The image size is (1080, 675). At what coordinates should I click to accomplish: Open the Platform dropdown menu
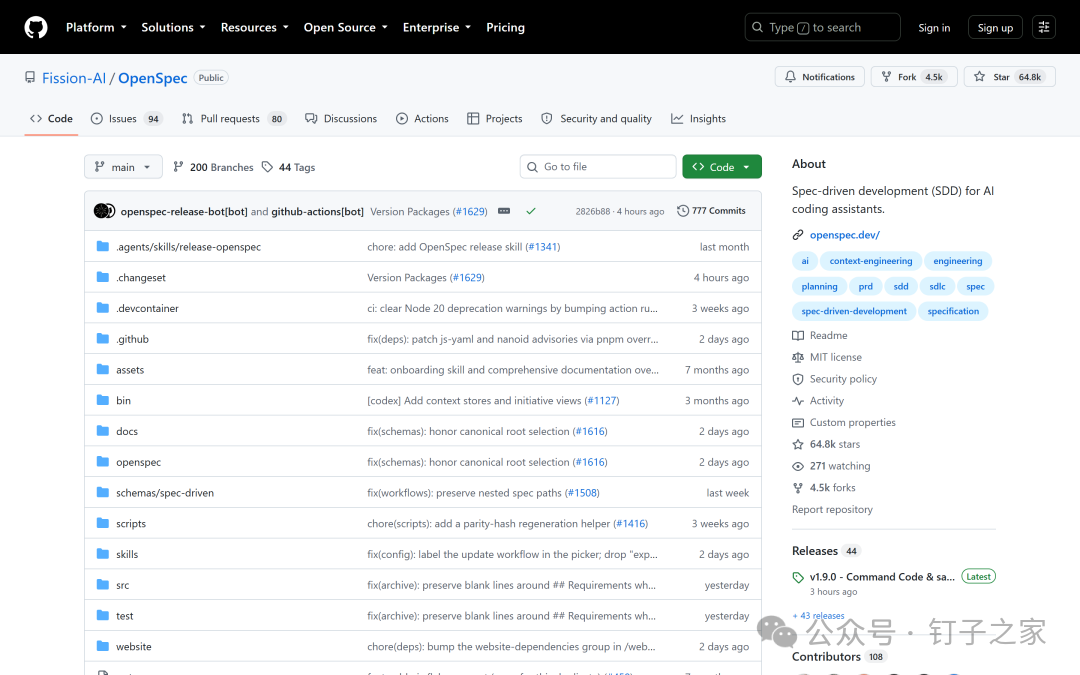96,28
